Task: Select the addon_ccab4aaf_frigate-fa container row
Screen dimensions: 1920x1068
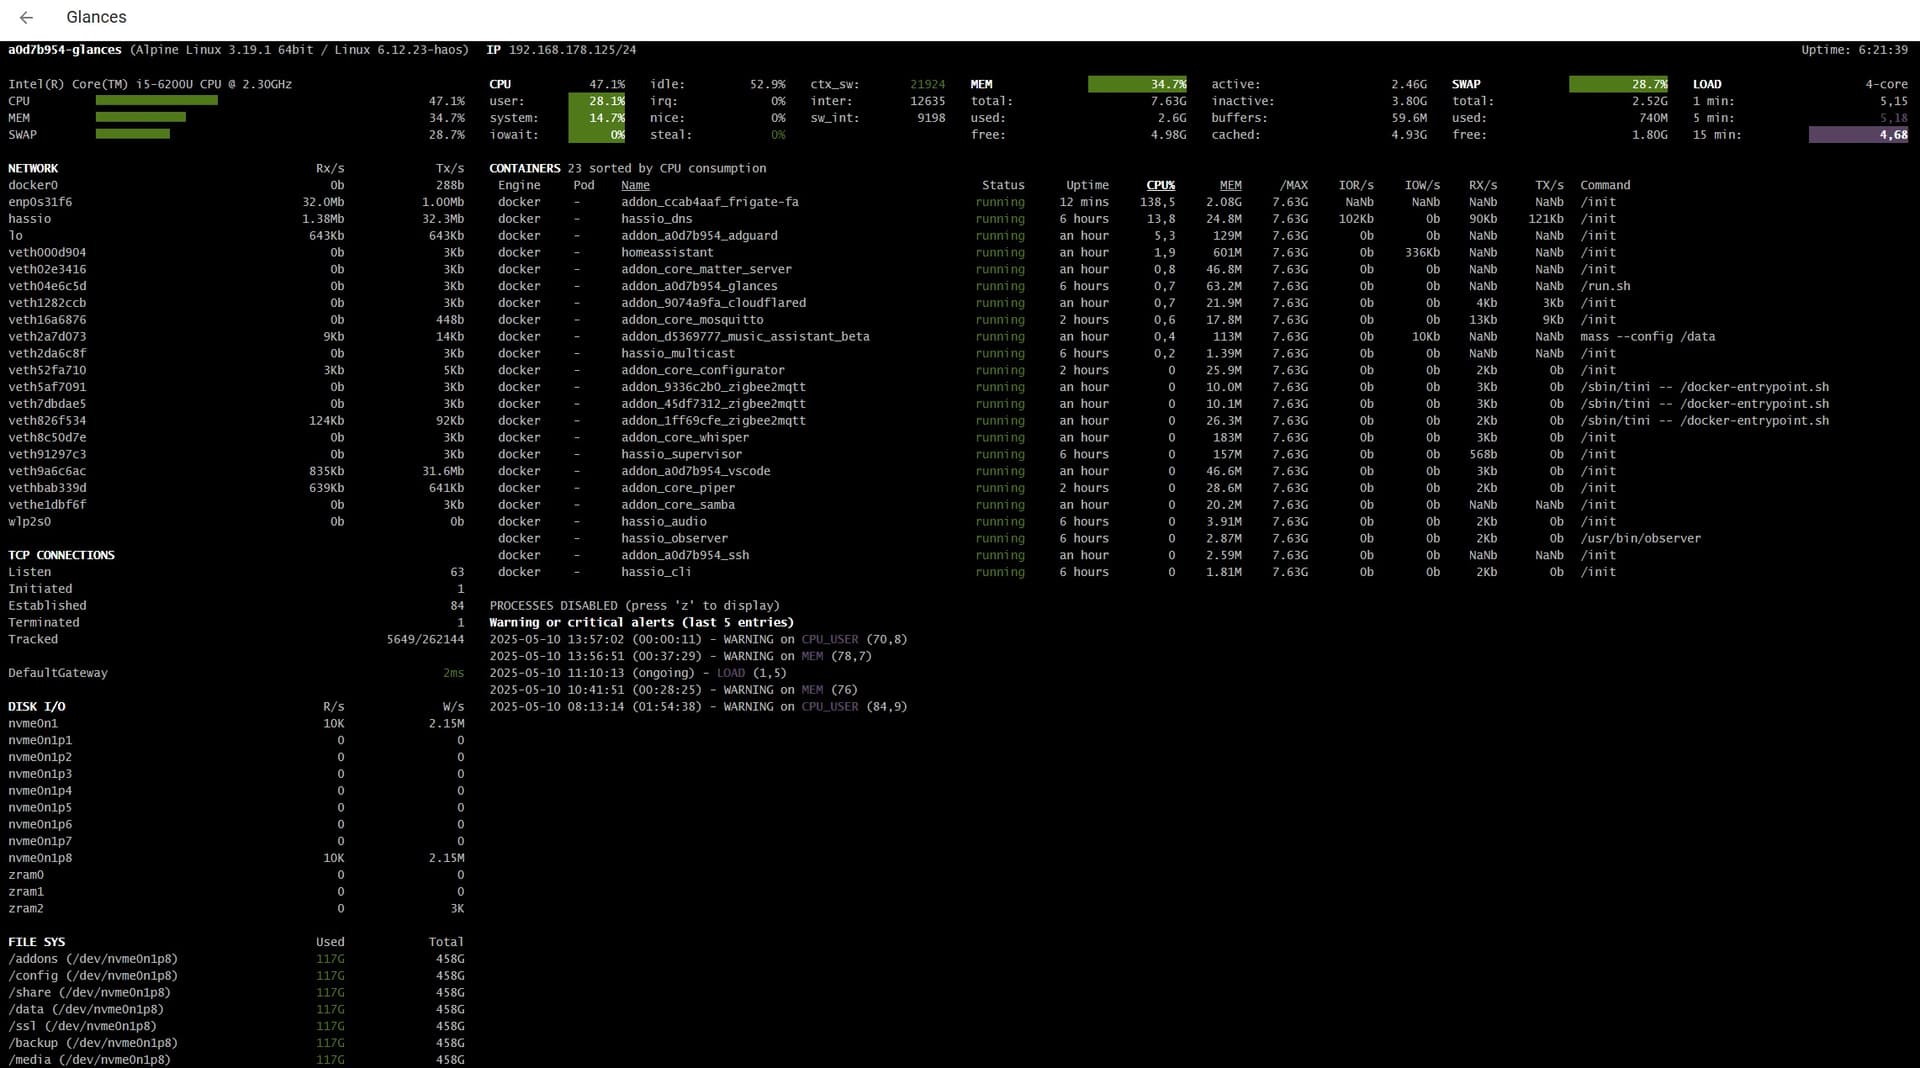Action: 709,202
